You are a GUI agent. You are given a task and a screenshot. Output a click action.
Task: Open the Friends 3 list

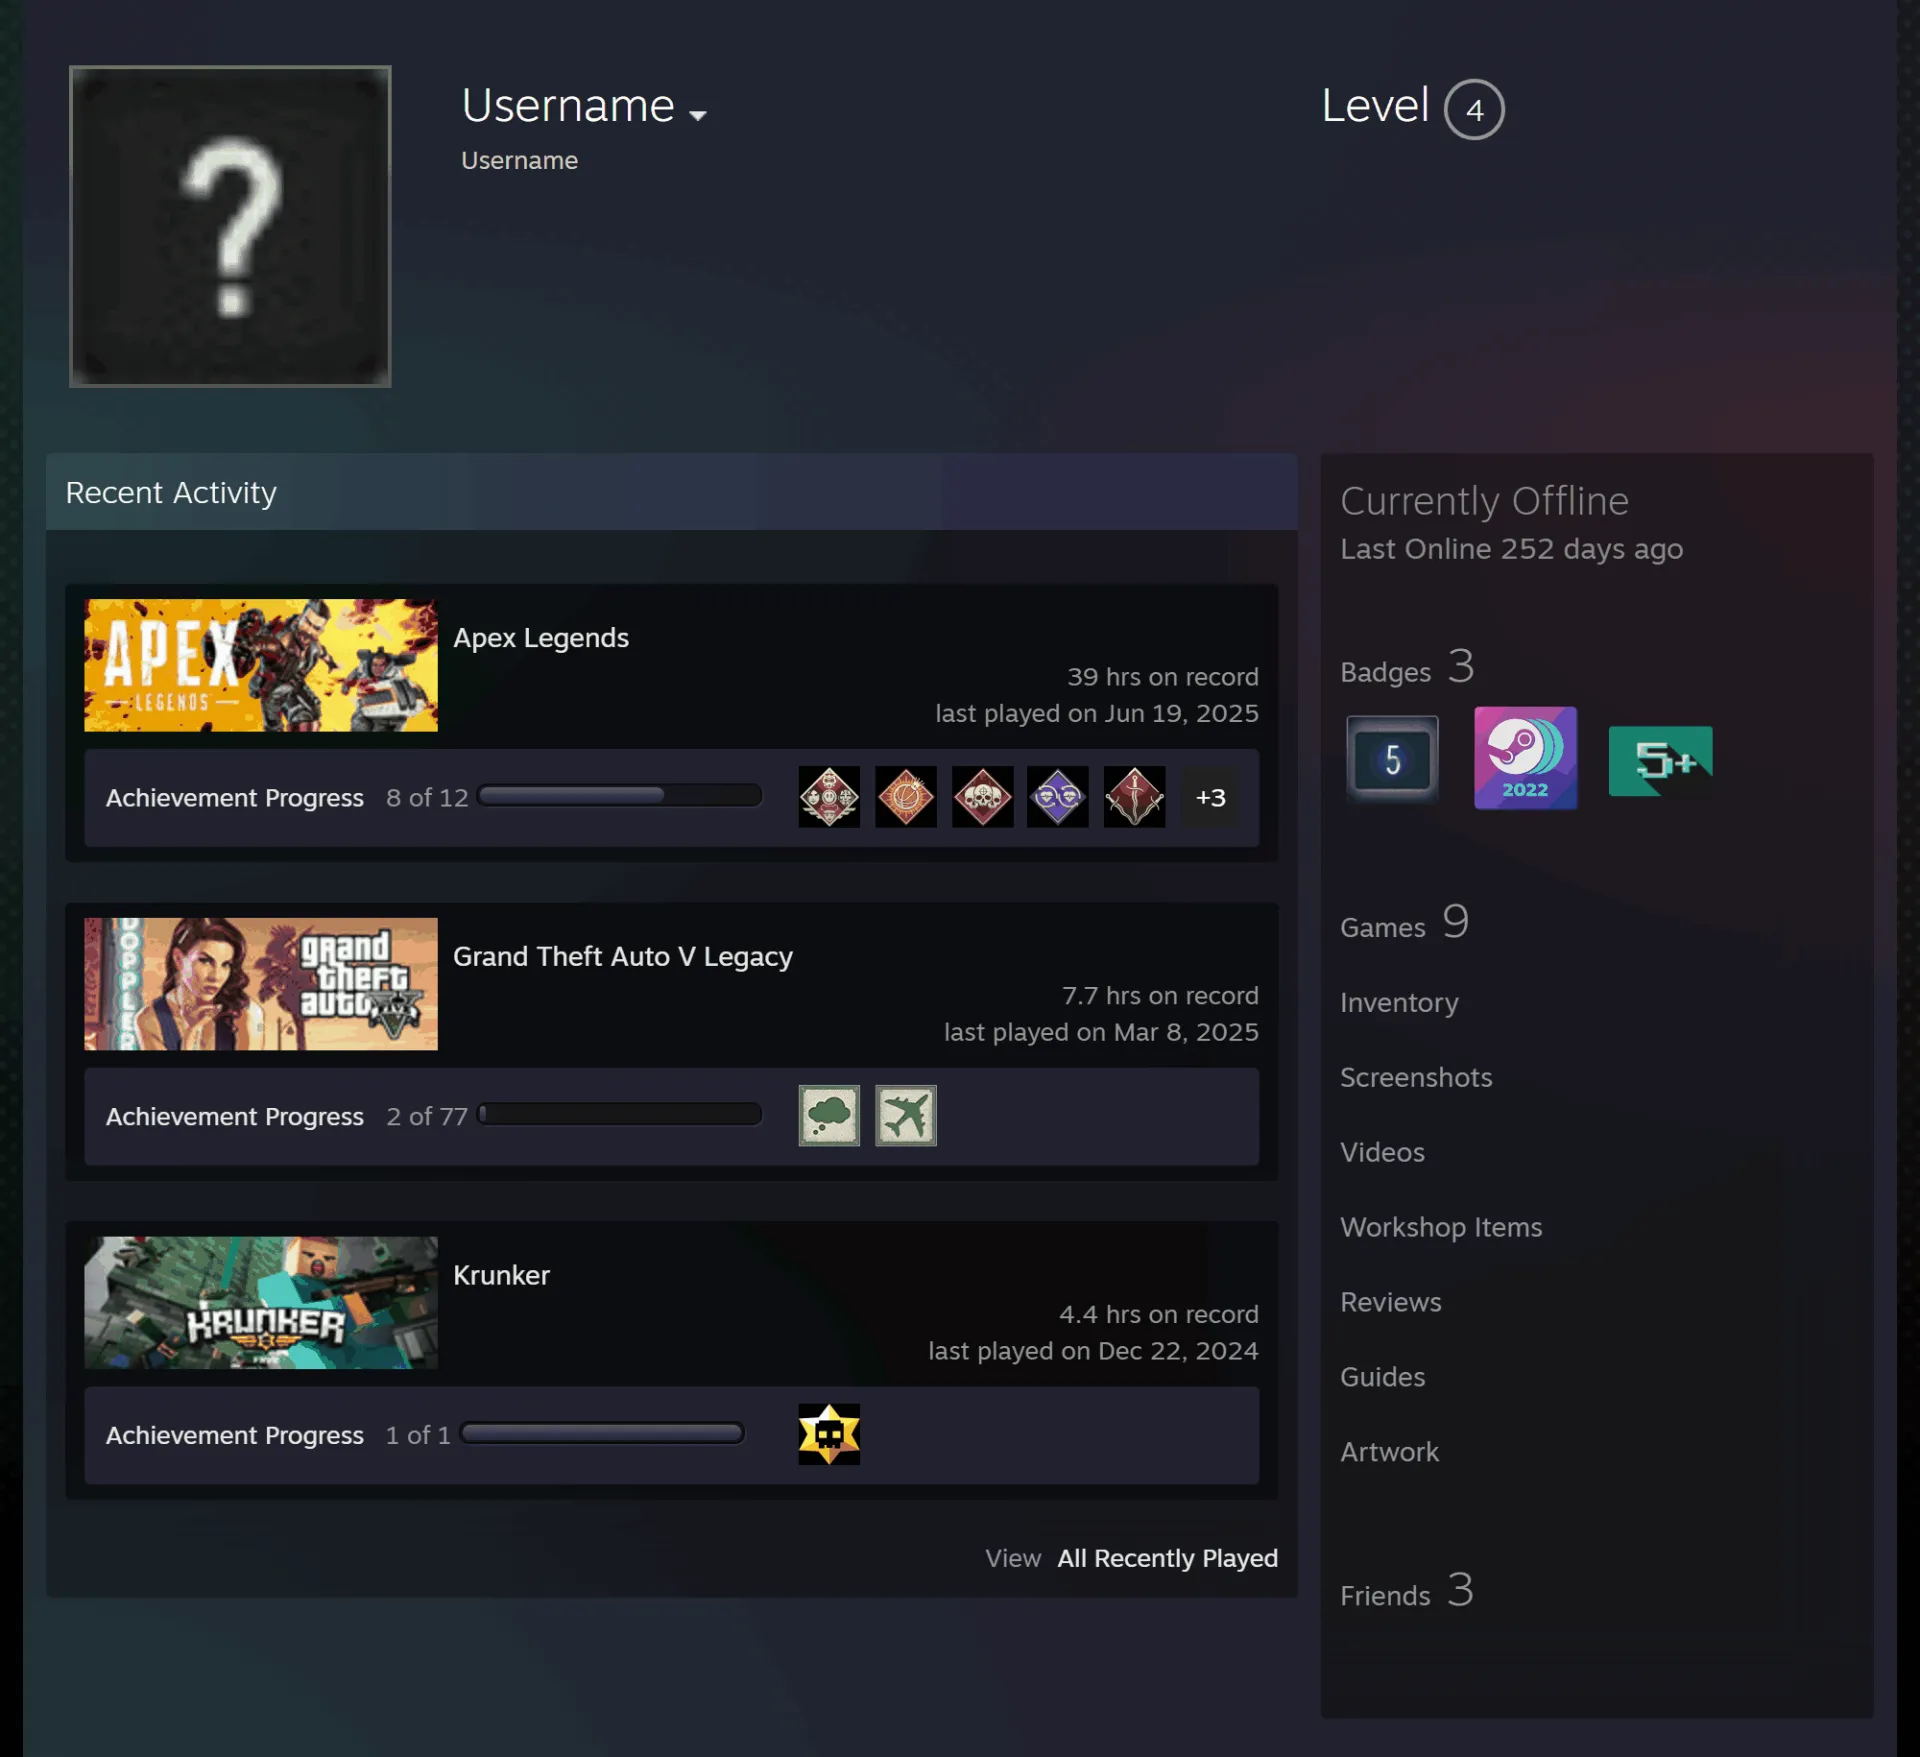[1406, 1591]
